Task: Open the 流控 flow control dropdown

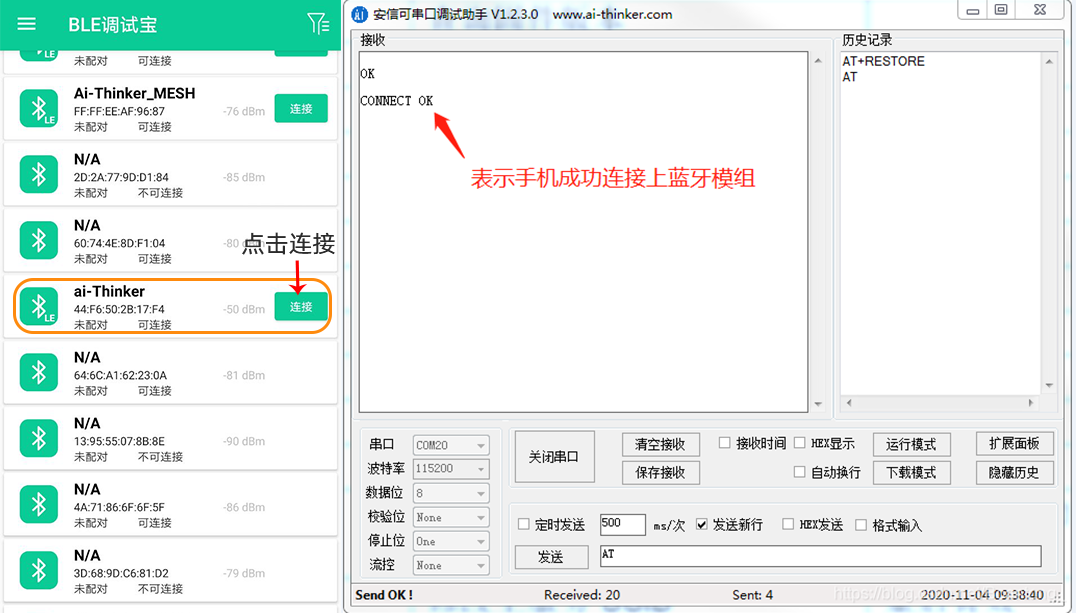Action: tap(451, 565)
